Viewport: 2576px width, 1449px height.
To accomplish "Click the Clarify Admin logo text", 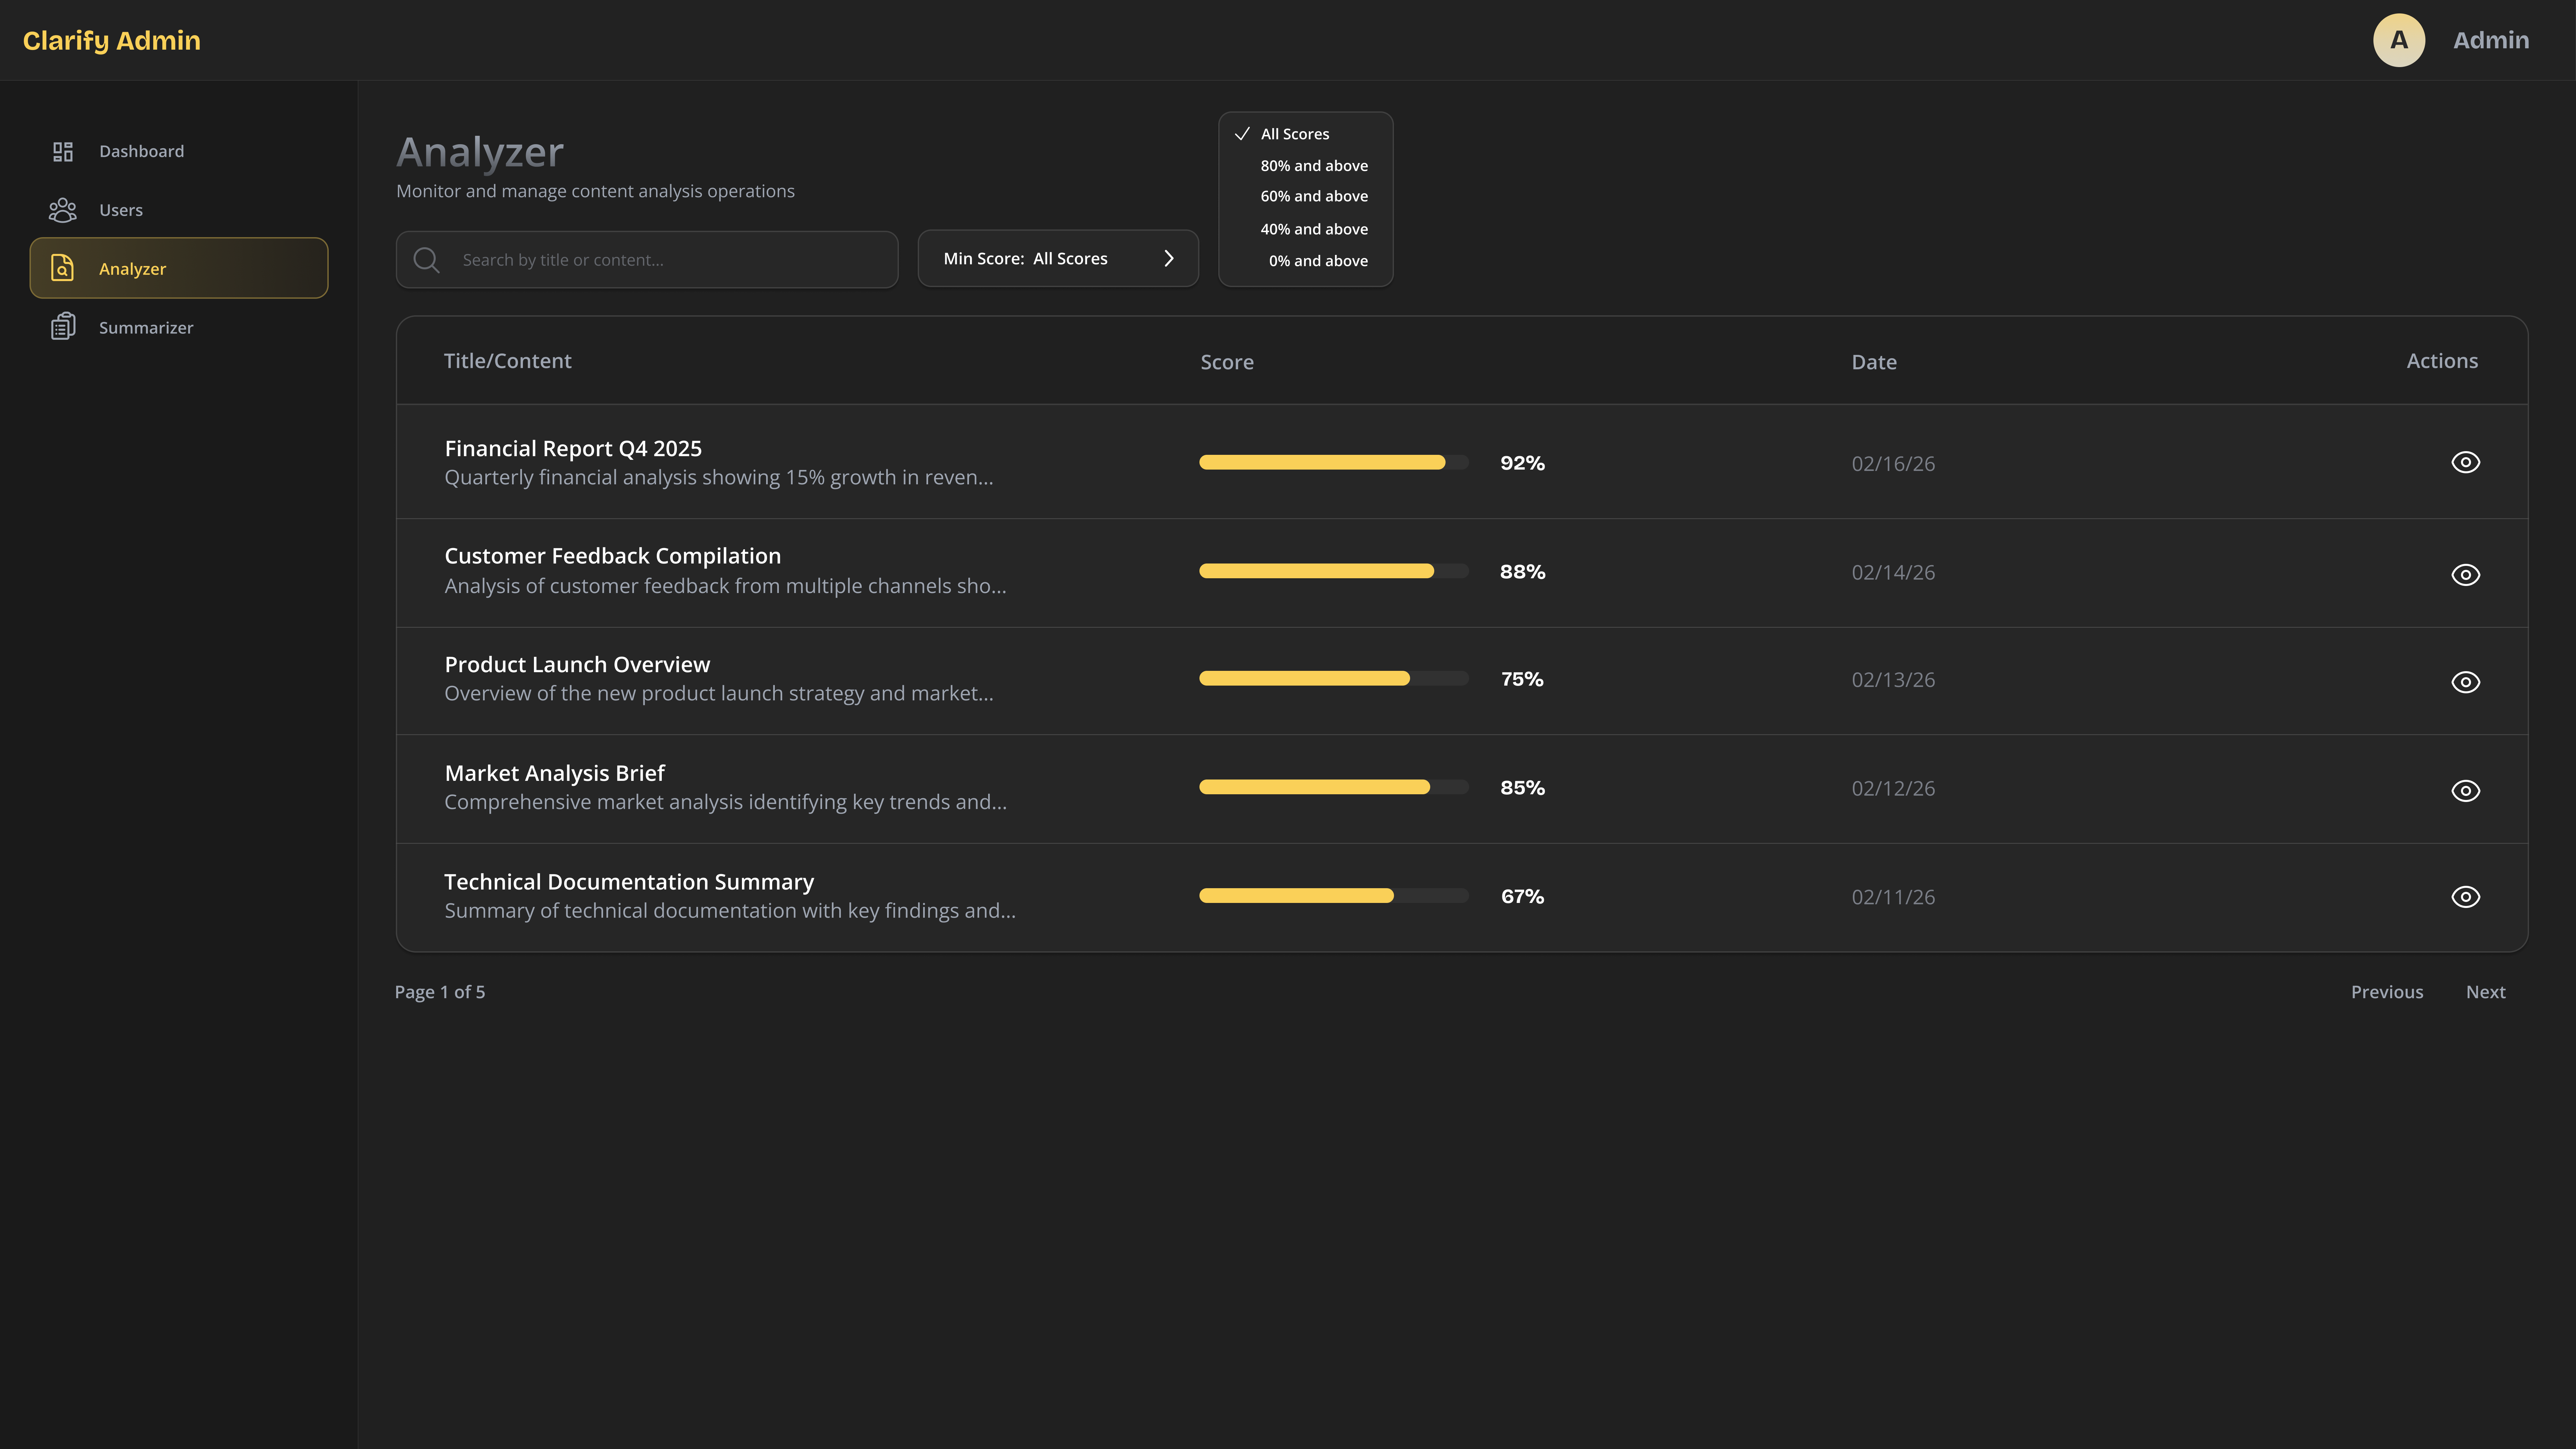I will [112, 41].
